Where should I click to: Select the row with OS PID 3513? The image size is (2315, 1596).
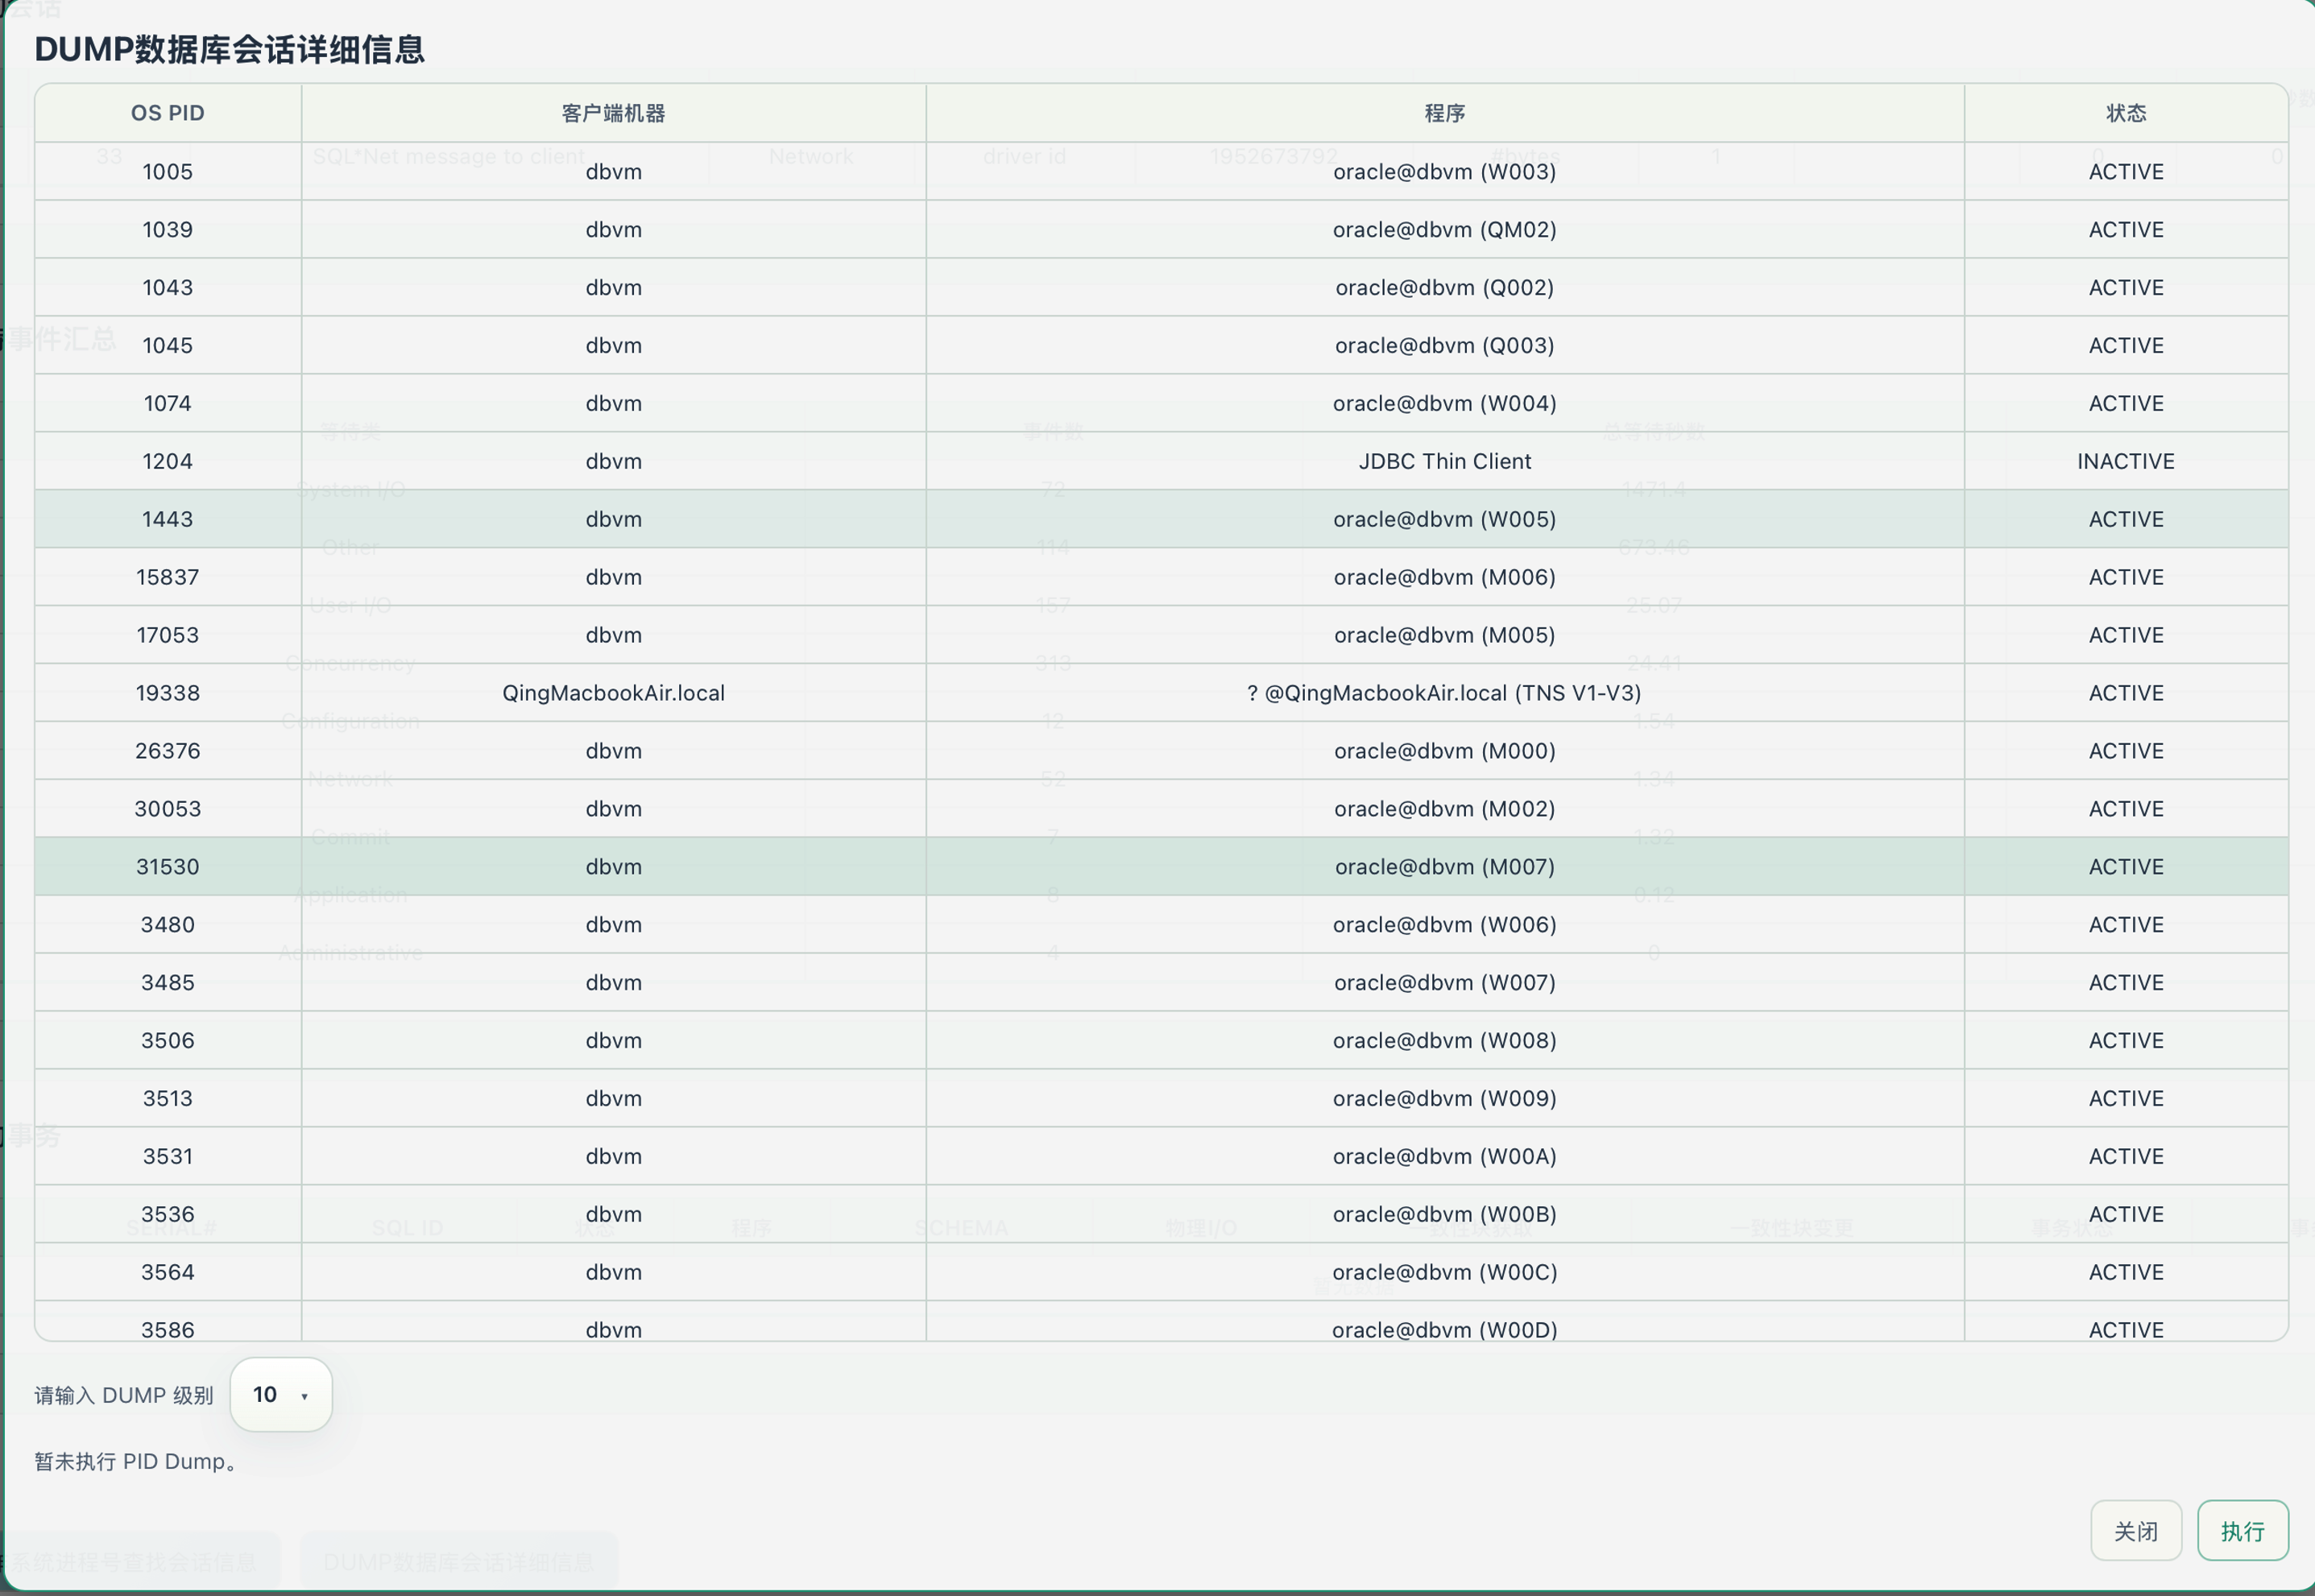point(1161,1099)
